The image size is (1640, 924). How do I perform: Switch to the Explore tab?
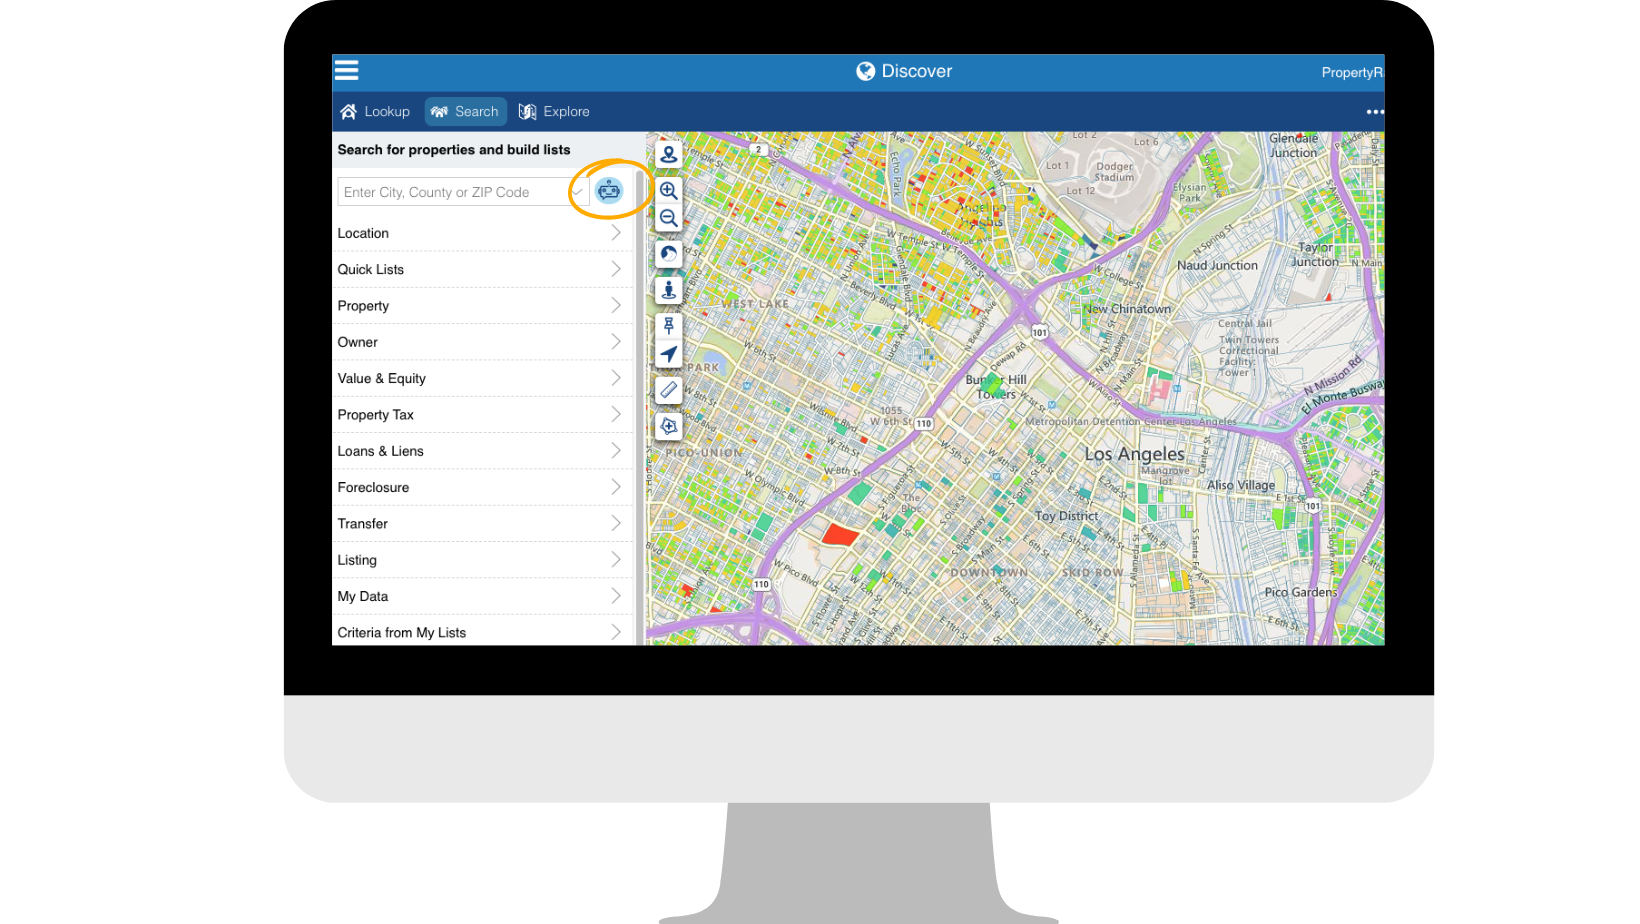554,111
